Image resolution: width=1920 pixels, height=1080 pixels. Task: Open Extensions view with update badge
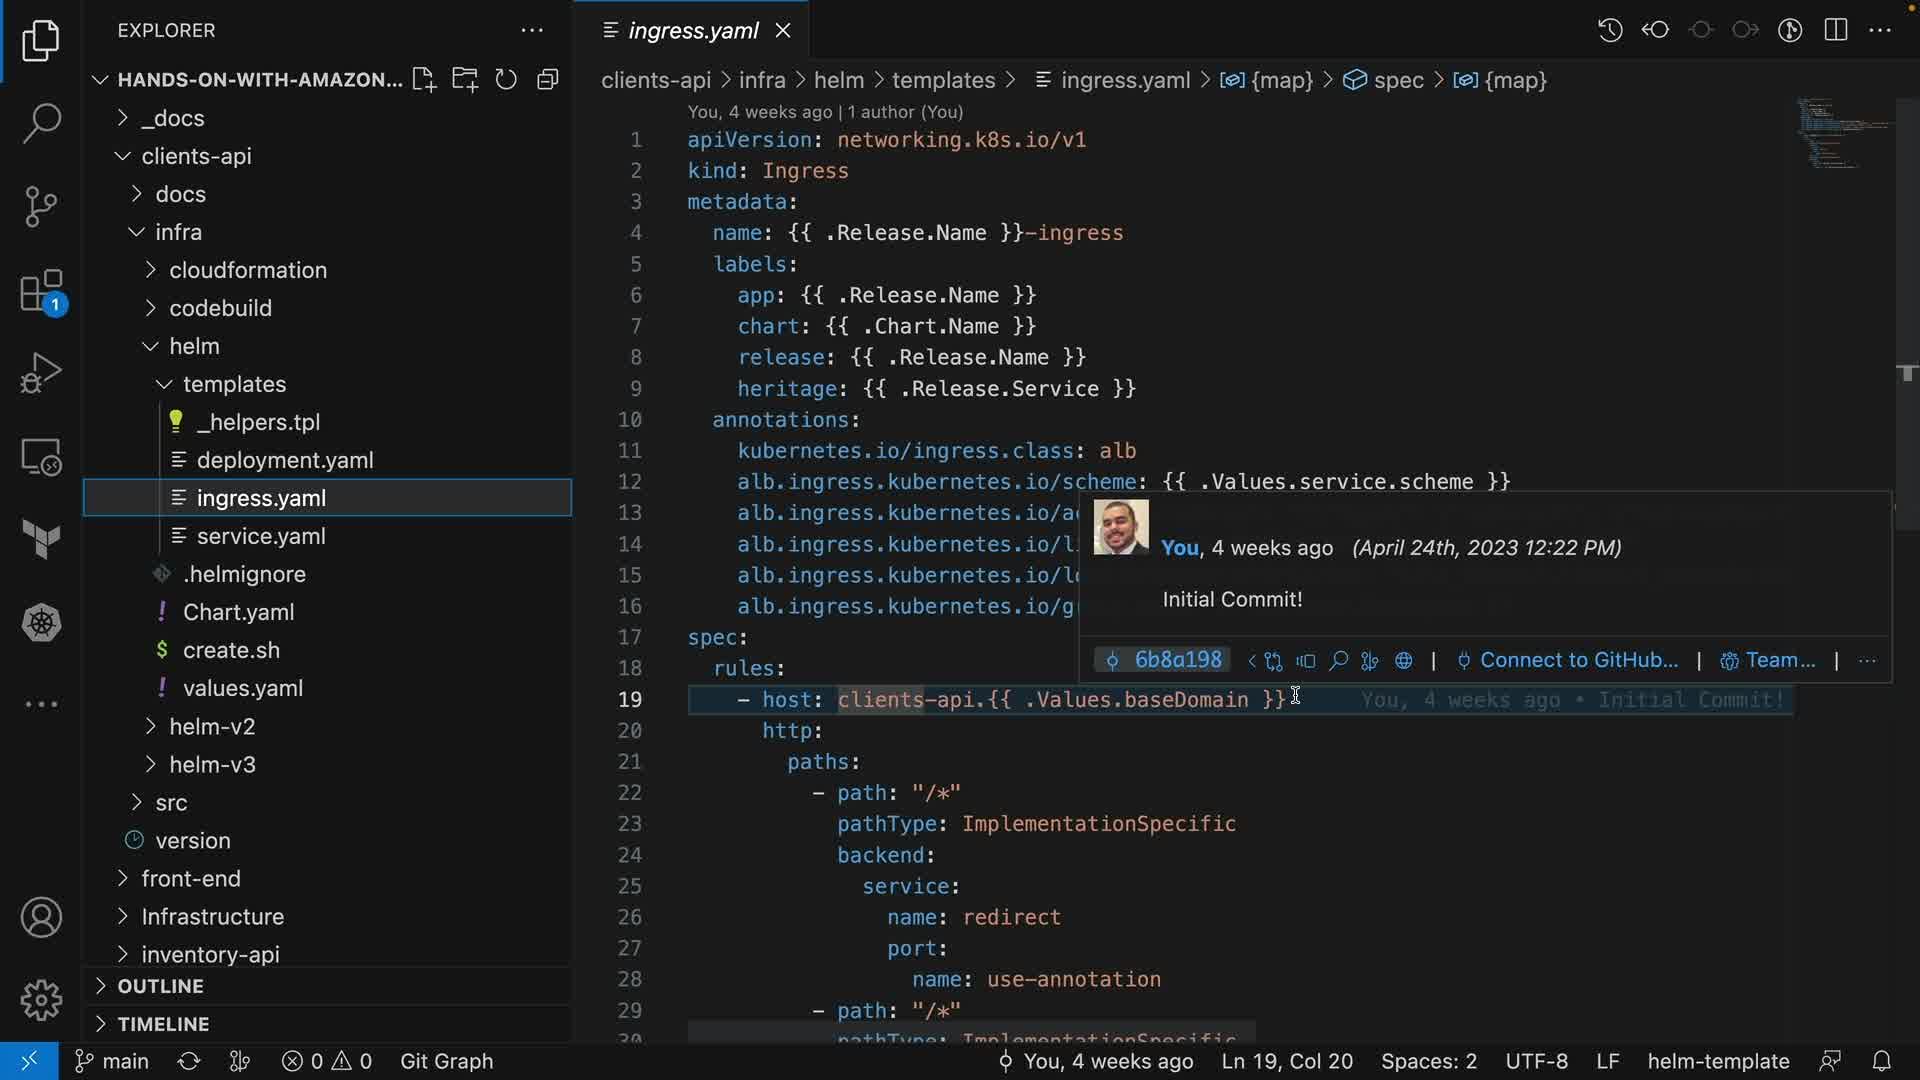(41, 292)
